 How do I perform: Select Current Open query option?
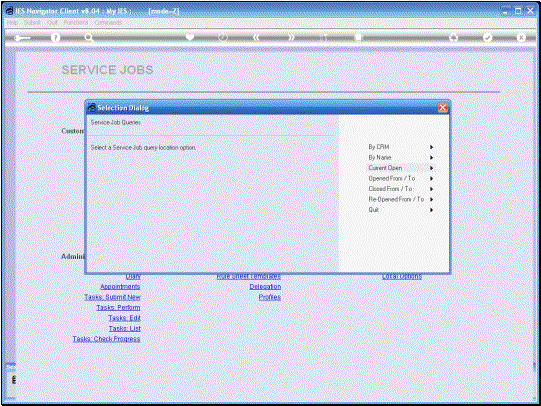click(x=385, y=168)
